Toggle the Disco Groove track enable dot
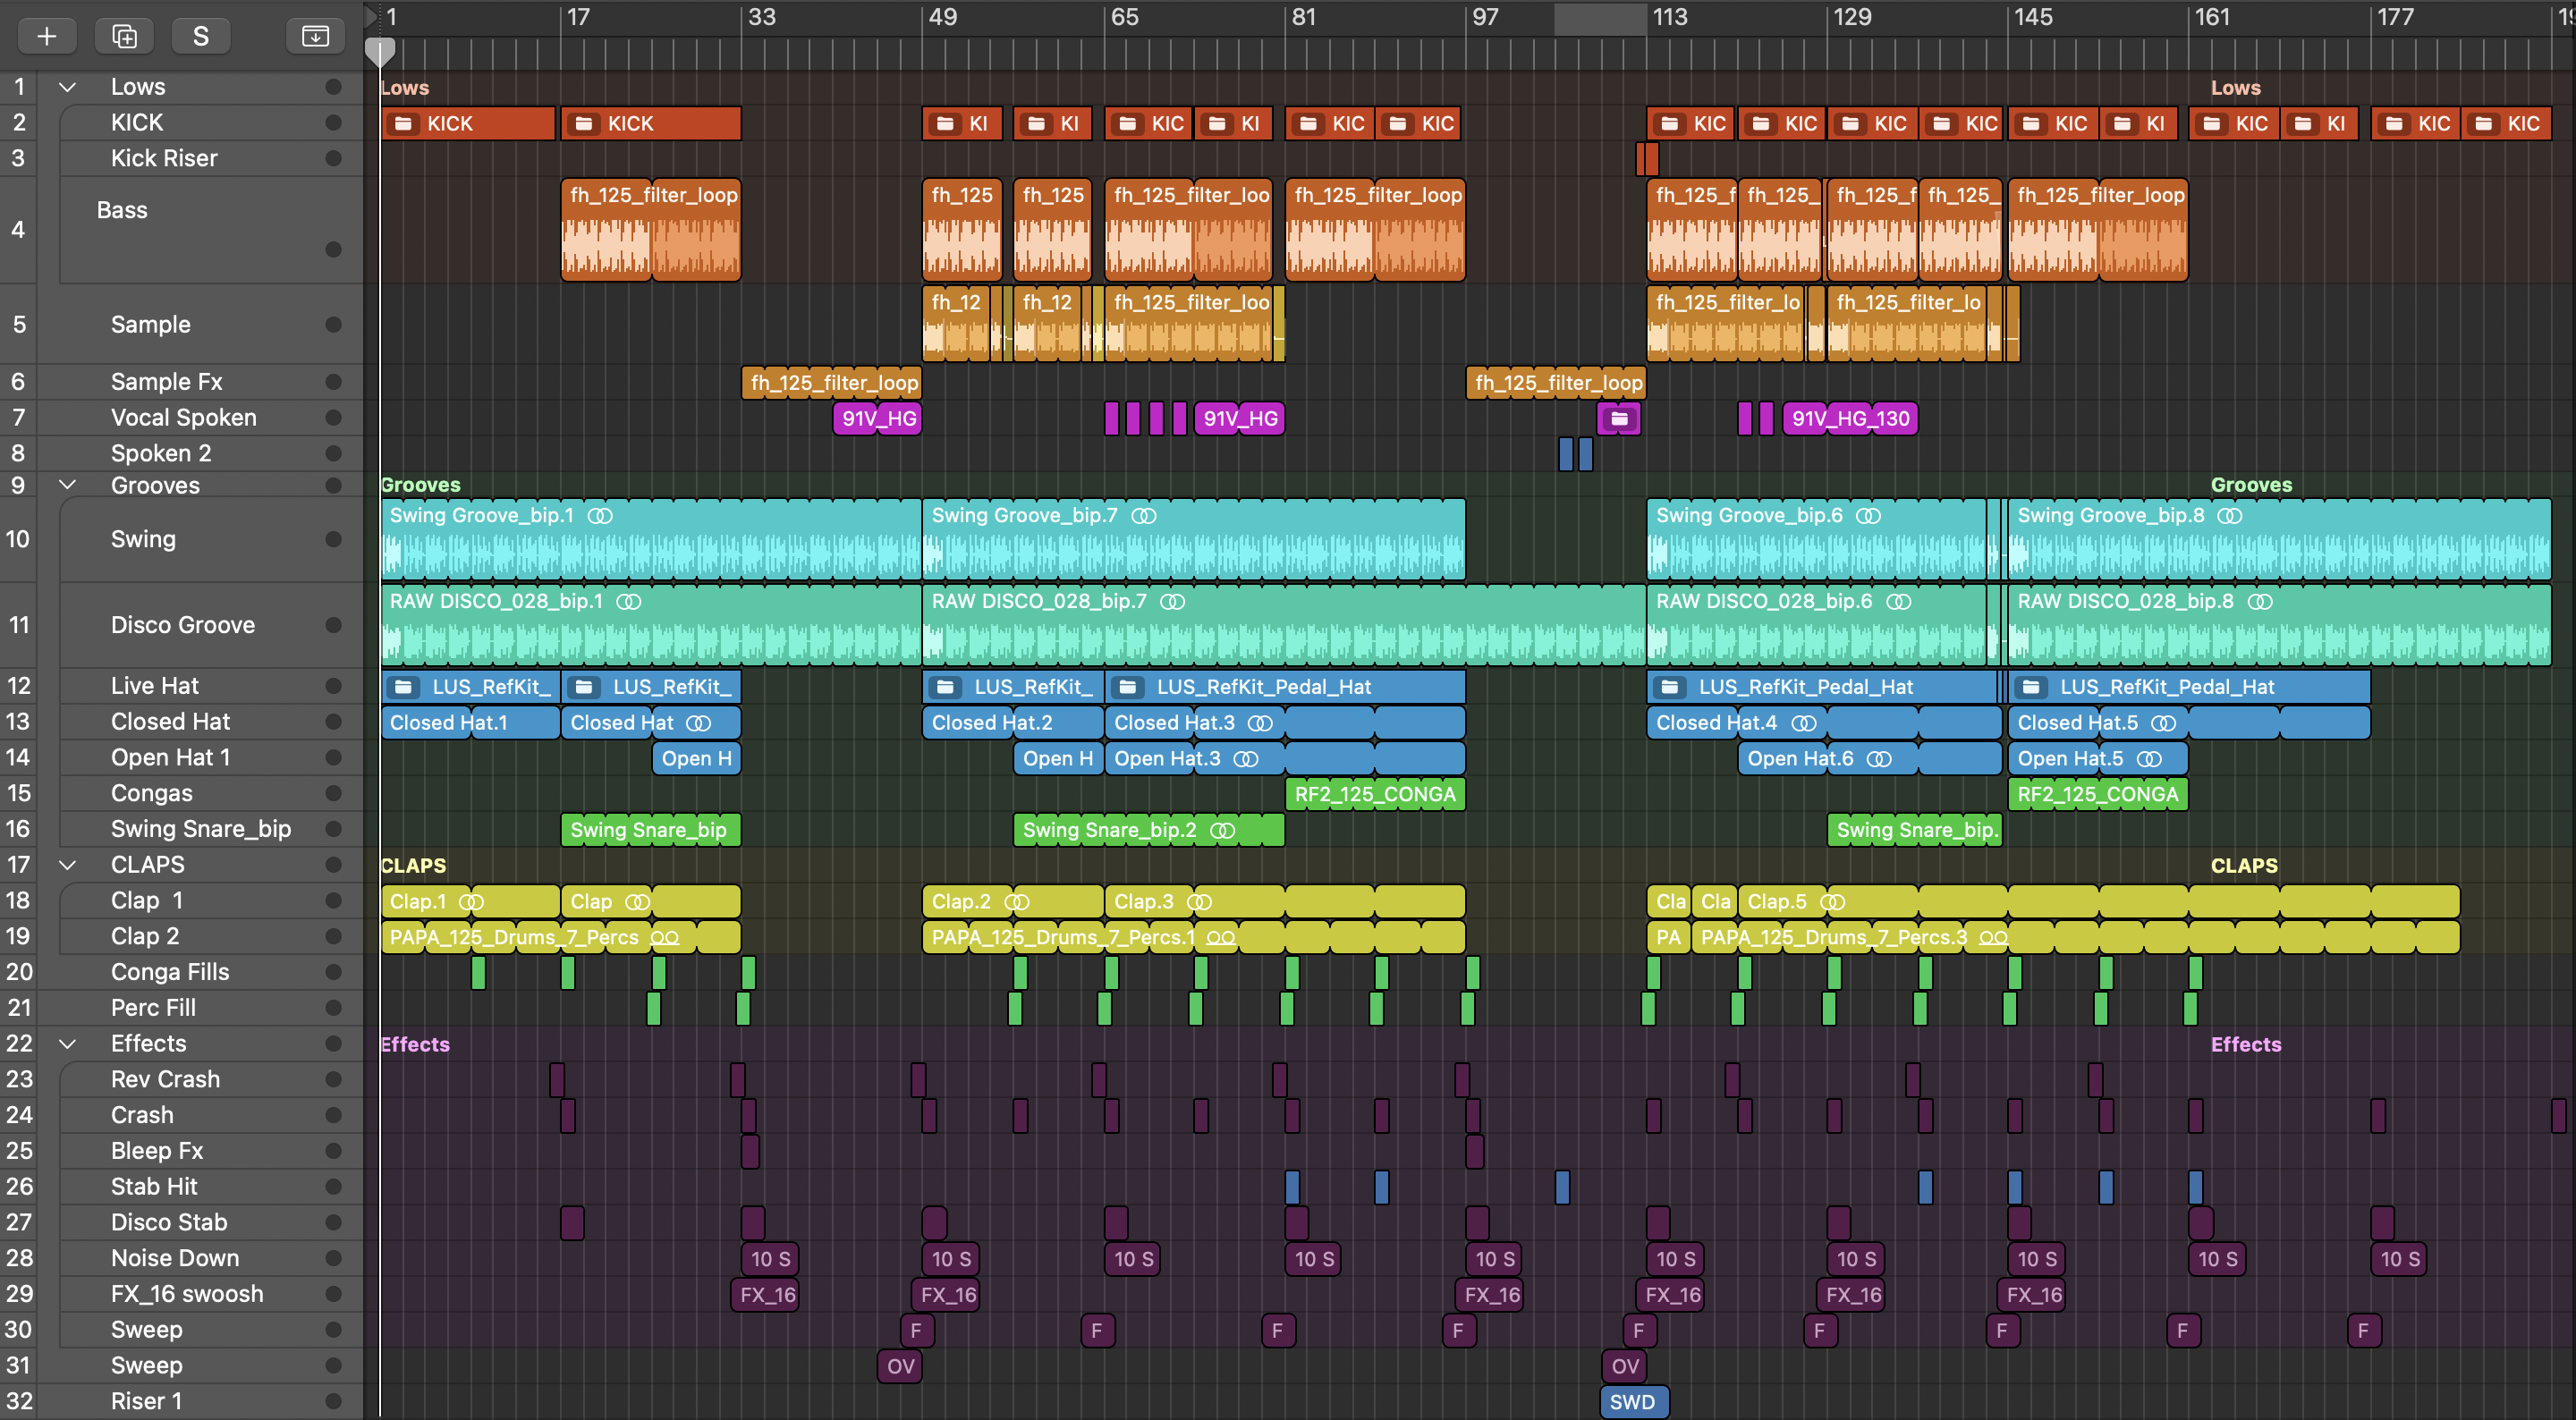The height and width of the screenshot is (1420, 2576). click(333, 626)
